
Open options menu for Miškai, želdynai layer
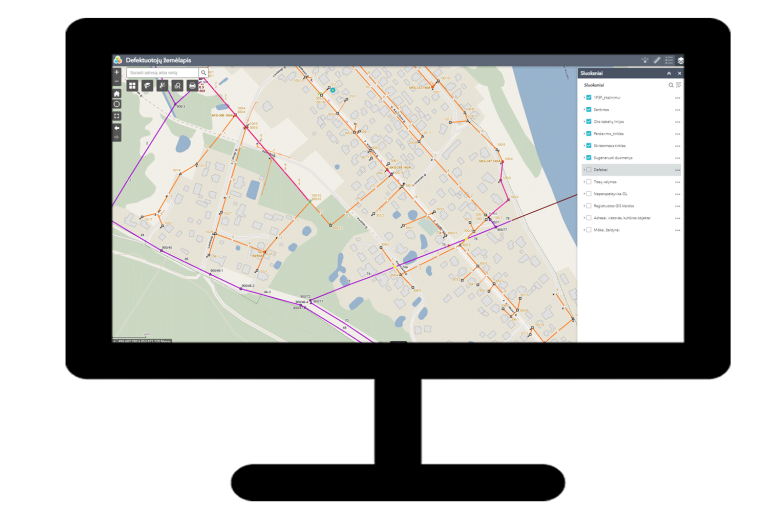click(677, 231)
